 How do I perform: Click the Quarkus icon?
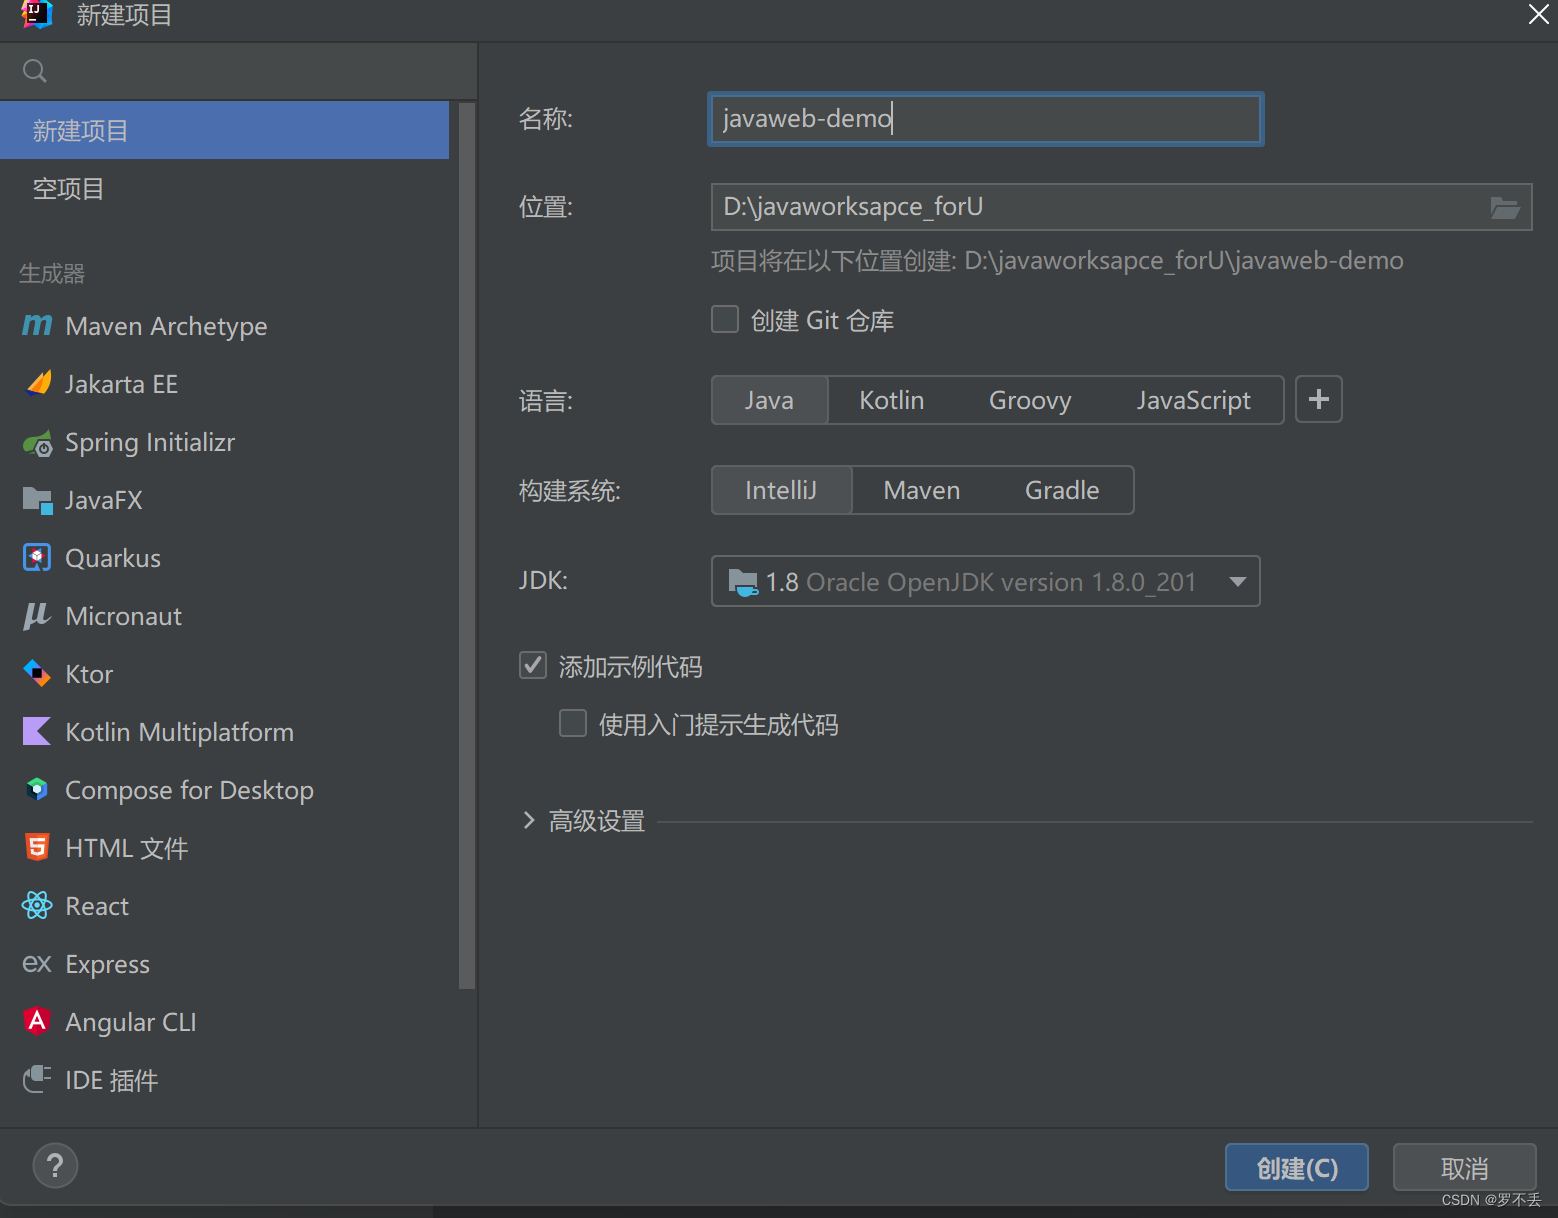pyautogui.click(x=37, y=558)
